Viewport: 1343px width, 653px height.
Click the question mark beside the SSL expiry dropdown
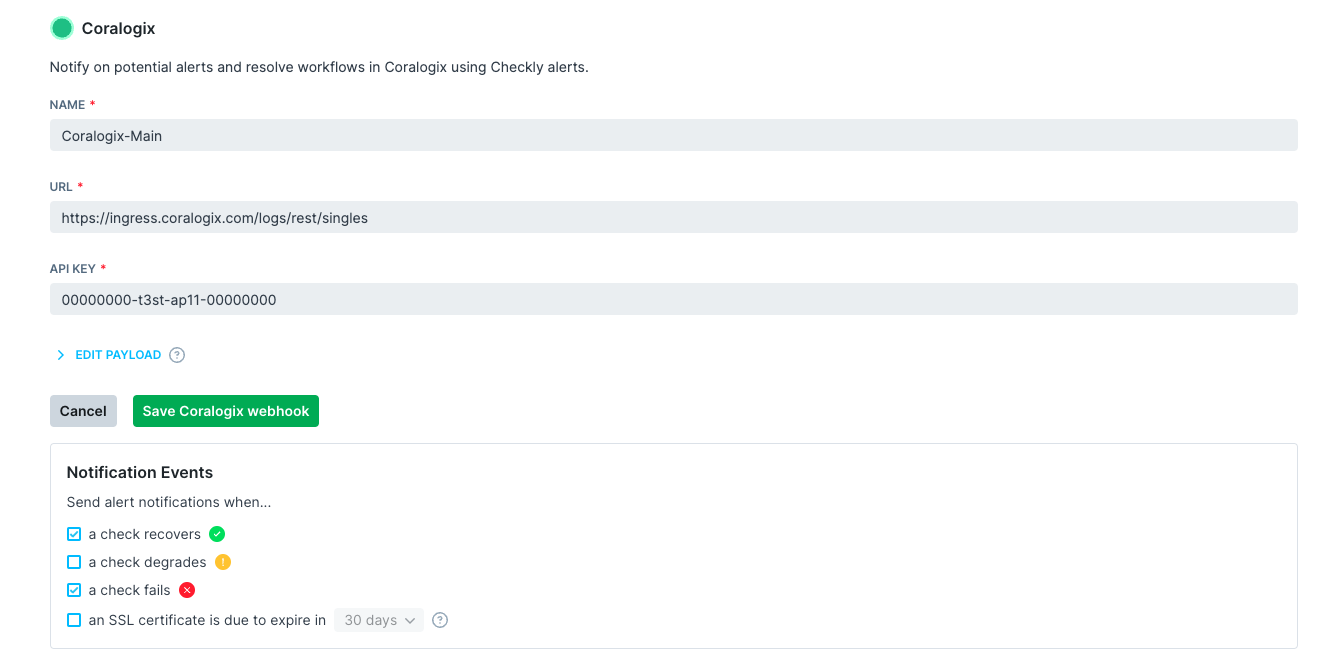pos(440,620)
